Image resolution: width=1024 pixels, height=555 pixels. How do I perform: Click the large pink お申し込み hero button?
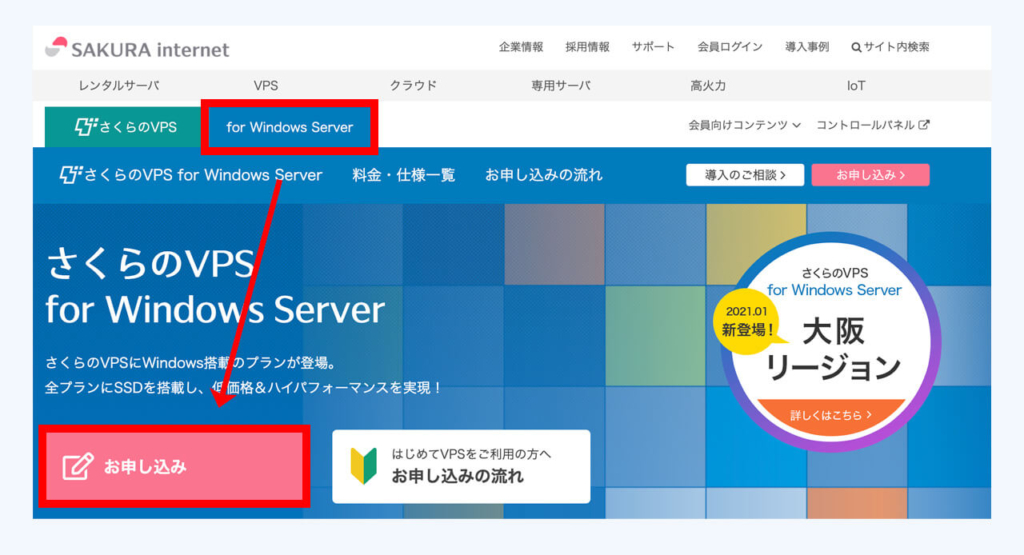174,466
